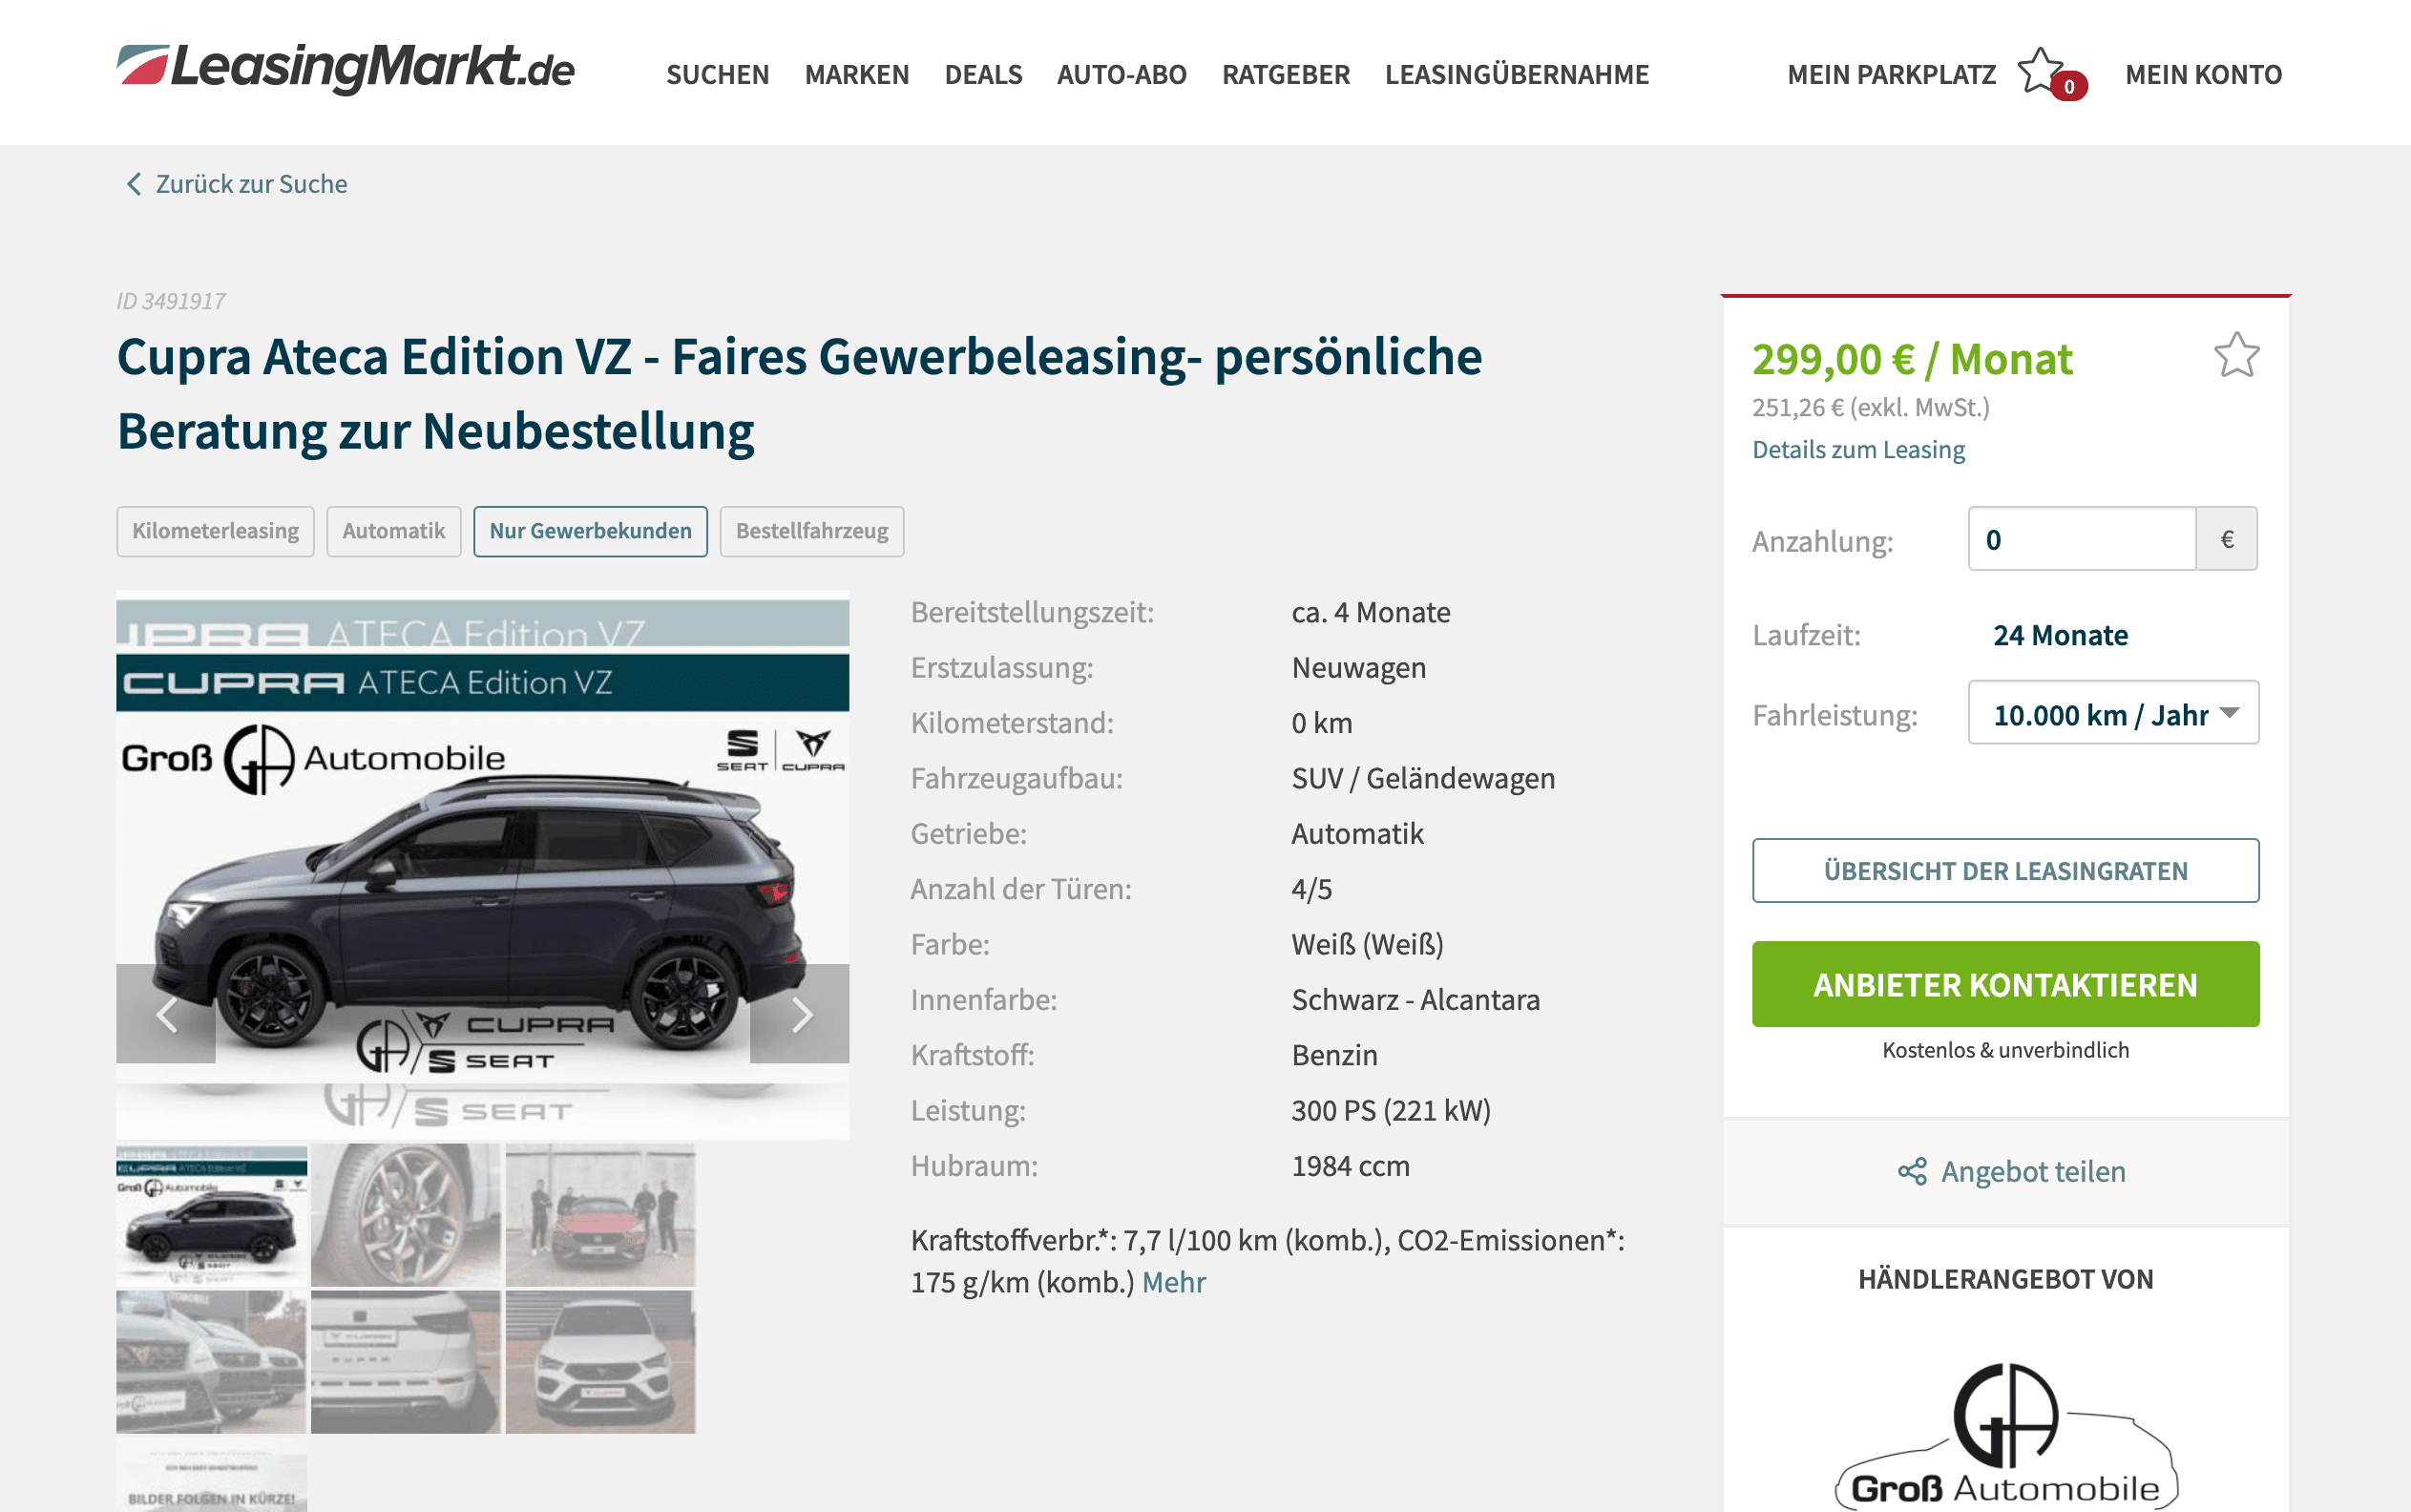Show previous car image with left arrow
Viewport: 2411px width, 1512px height.
click(166, 1014)
